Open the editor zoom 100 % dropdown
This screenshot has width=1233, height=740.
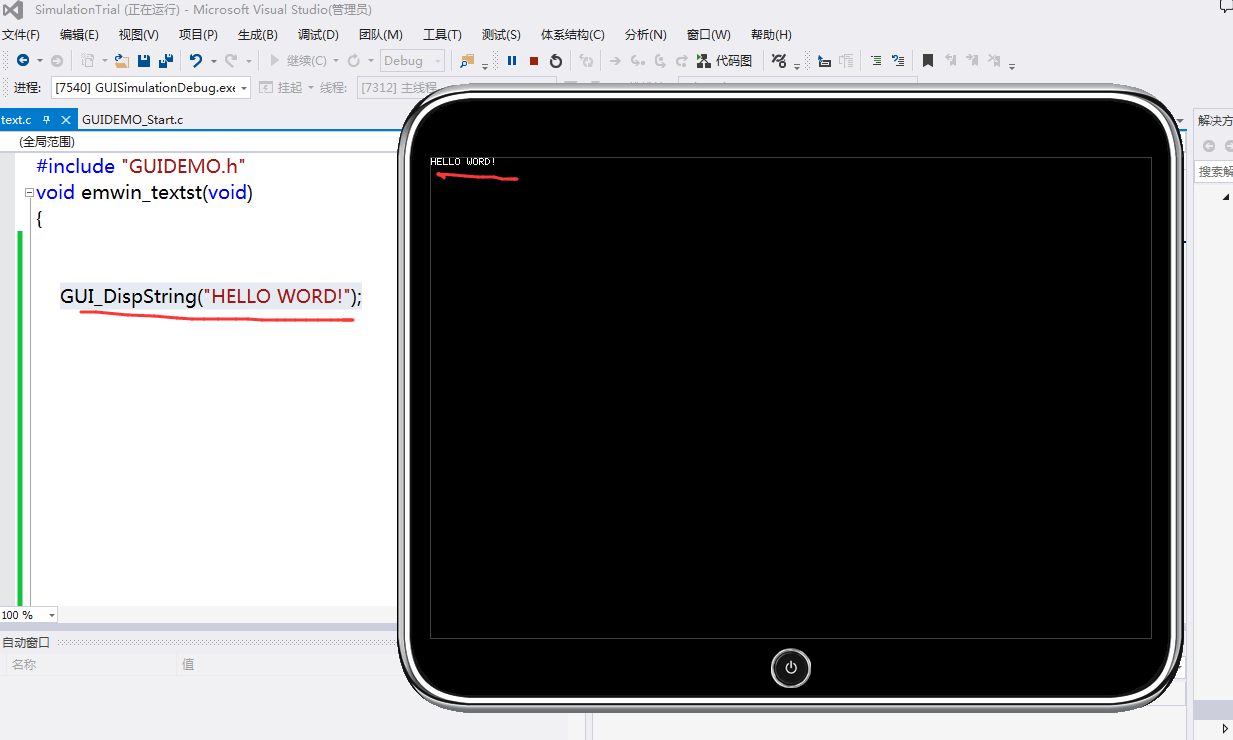pyautogui.click(x=29, y=615)
